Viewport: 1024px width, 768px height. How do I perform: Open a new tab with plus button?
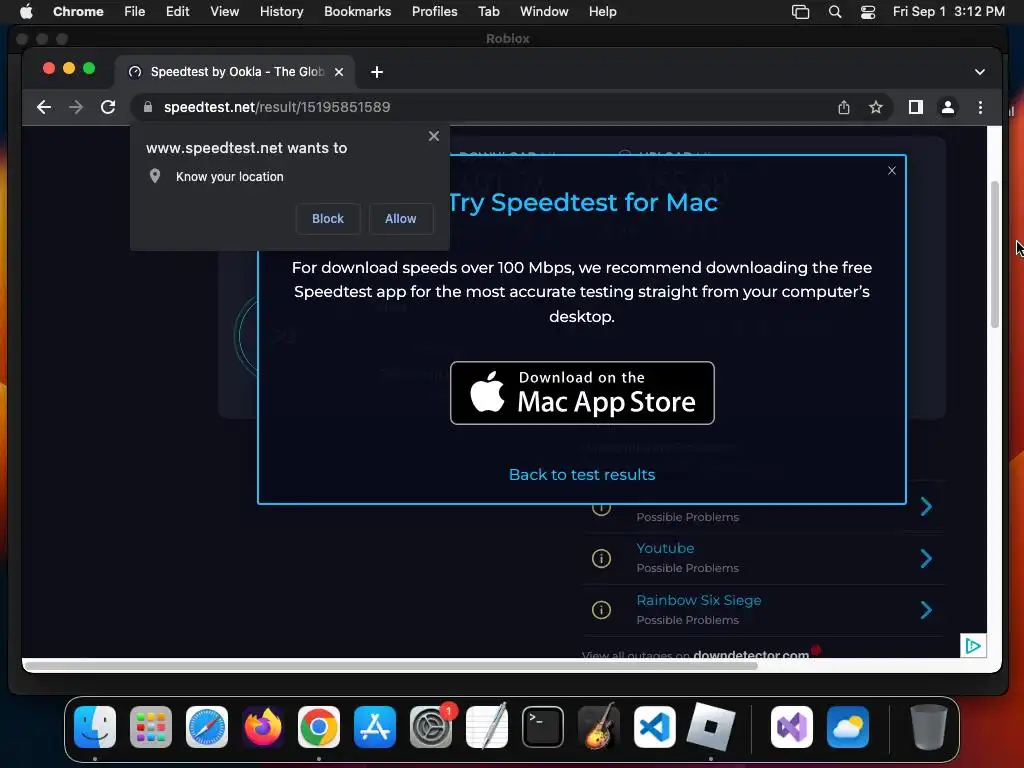tap(377, 72)
